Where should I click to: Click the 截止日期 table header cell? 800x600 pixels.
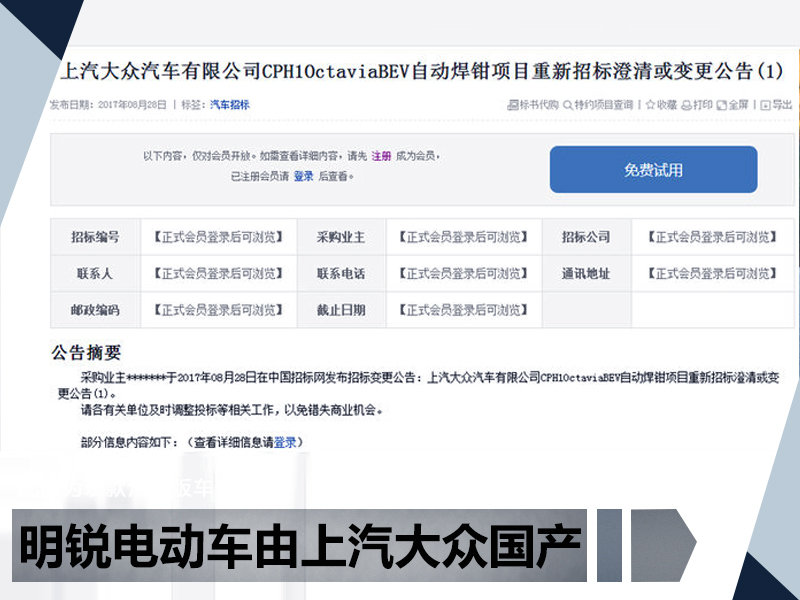tap(341, 310)
